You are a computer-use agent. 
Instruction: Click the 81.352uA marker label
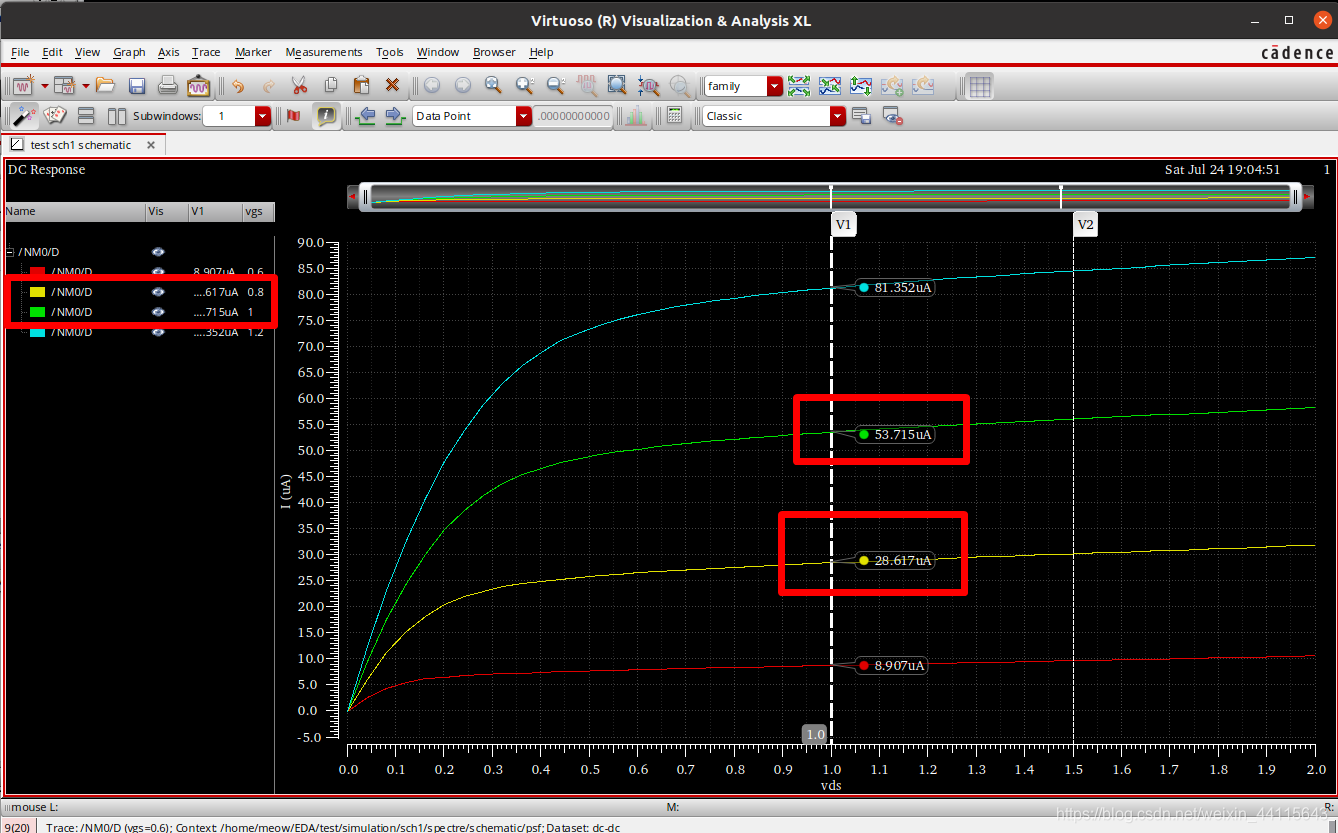(x=894, y=288)
